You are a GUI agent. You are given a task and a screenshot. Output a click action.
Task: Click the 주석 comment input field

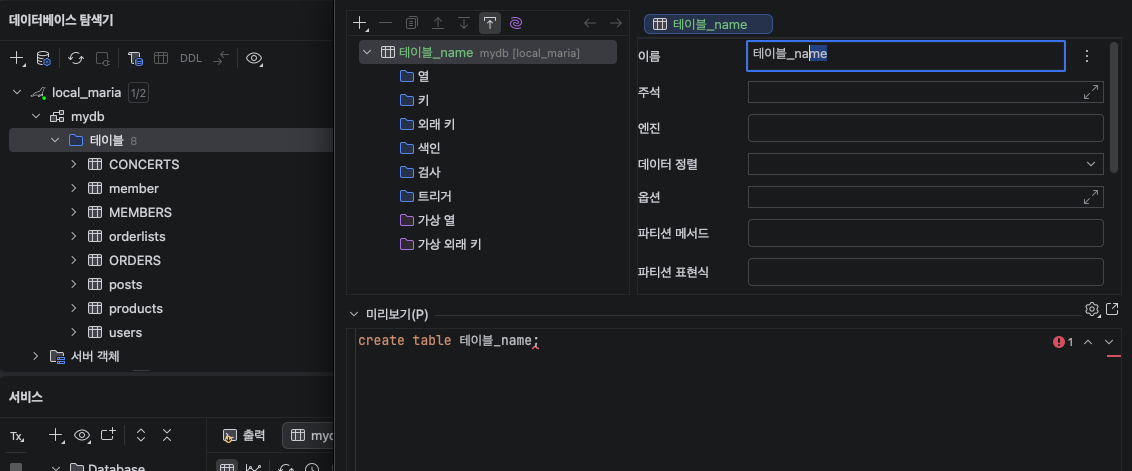(x=926, y=92)
